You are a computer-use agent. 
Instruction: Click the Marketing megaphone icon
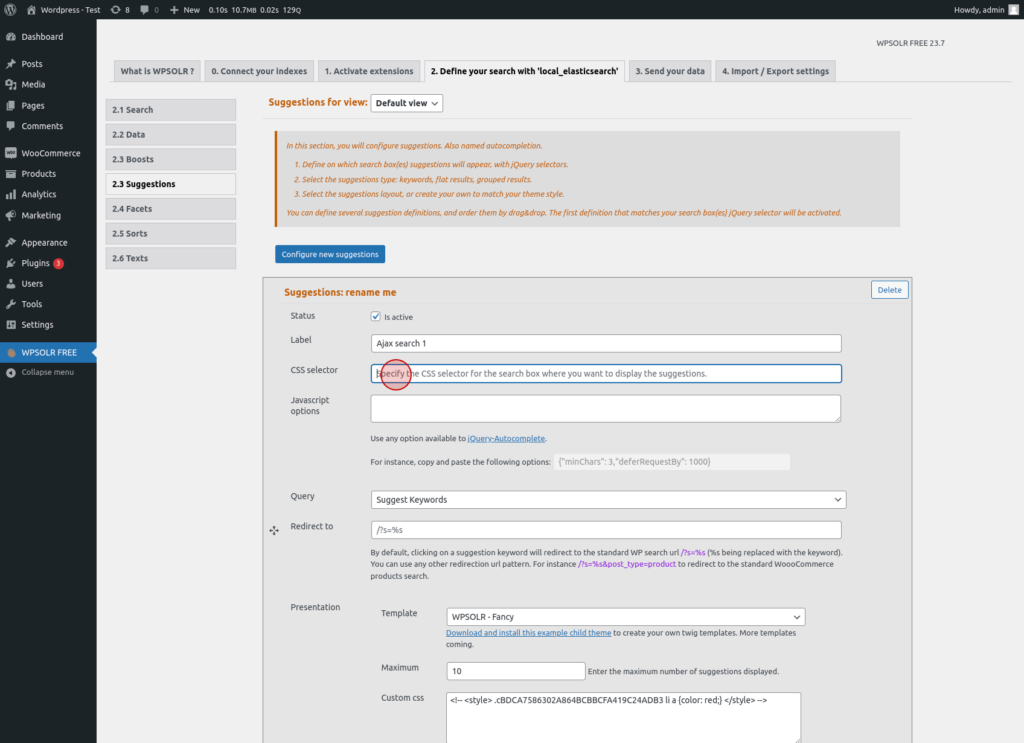click(10, 215)
